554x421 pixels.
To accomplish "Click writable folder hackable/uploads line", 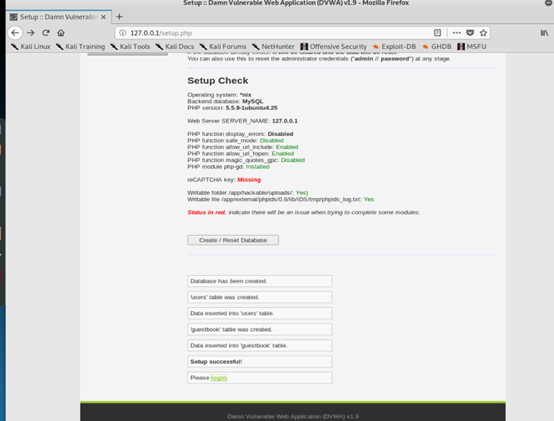I will 248,193.
